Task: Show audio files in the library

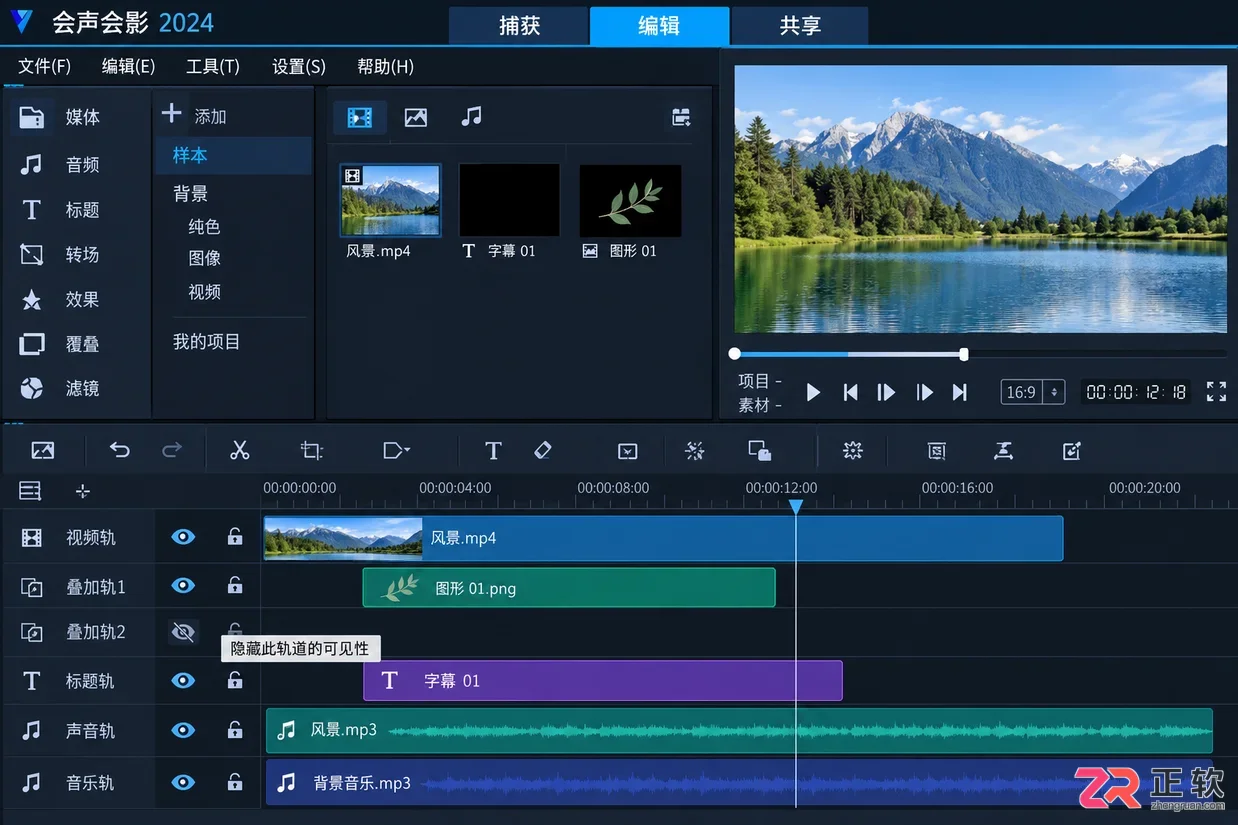Action: coord(471,118)
